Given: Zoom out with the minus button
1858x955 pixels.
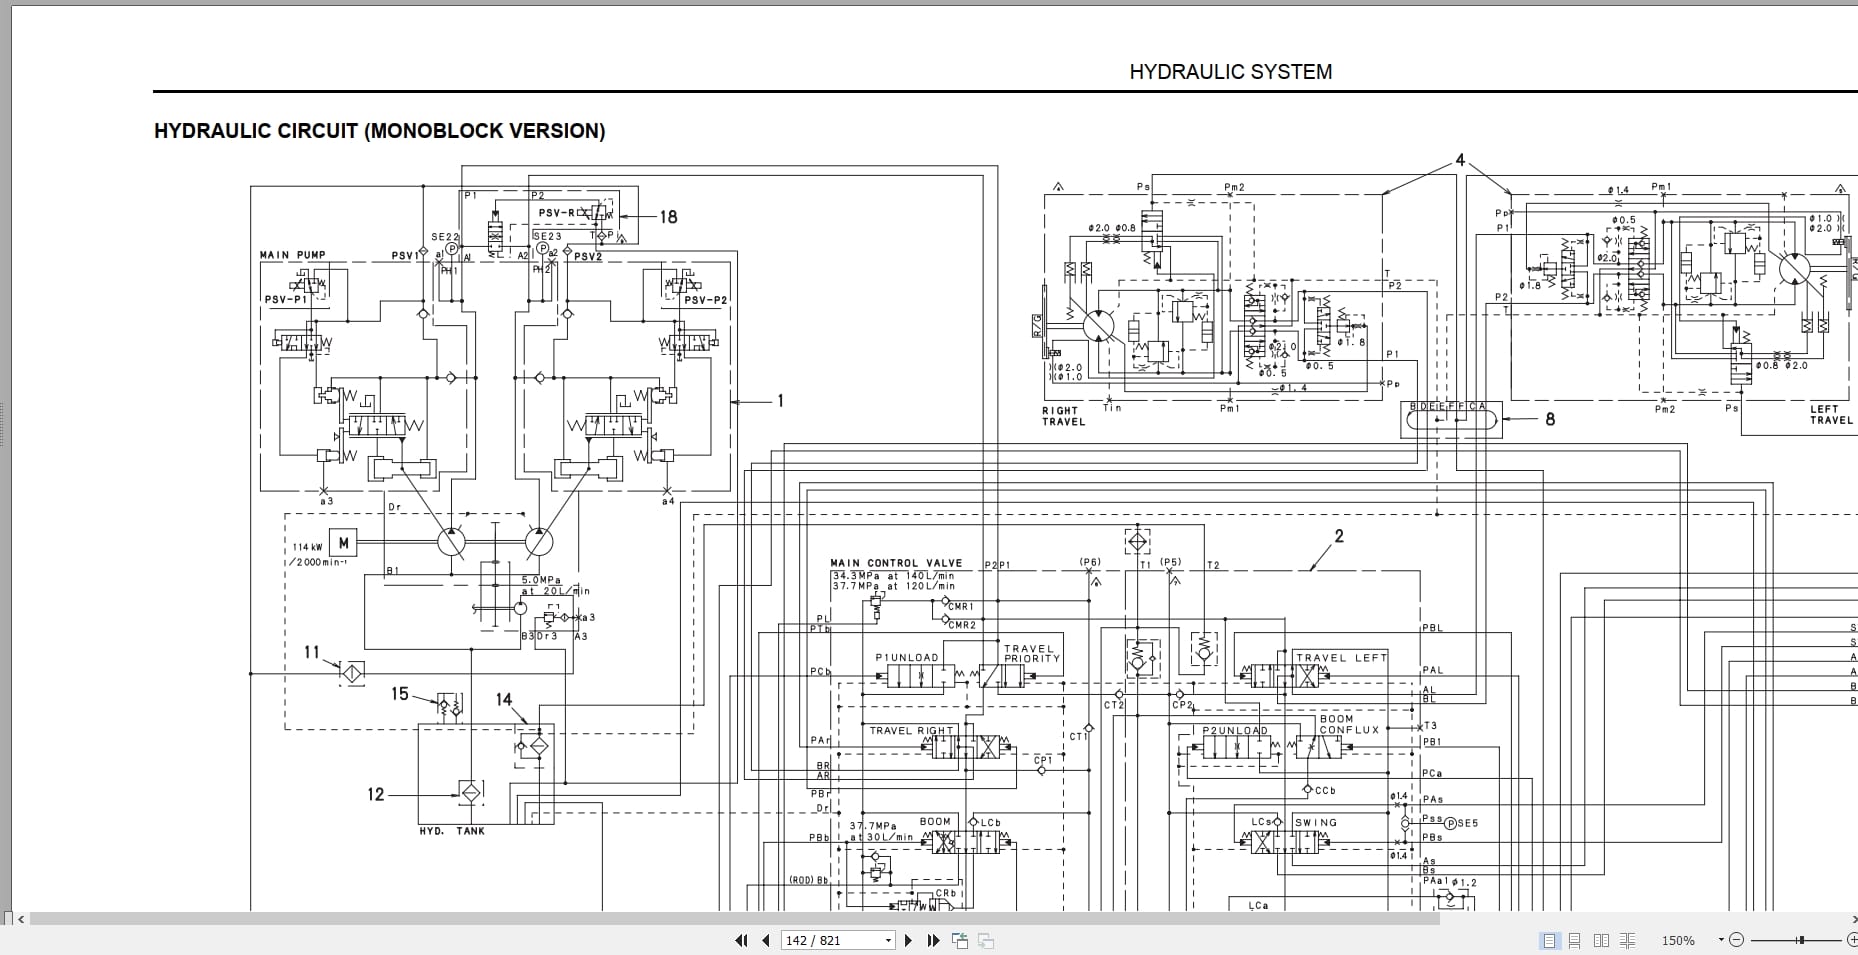Looking at the screenshot, I should click(1736, 940).
